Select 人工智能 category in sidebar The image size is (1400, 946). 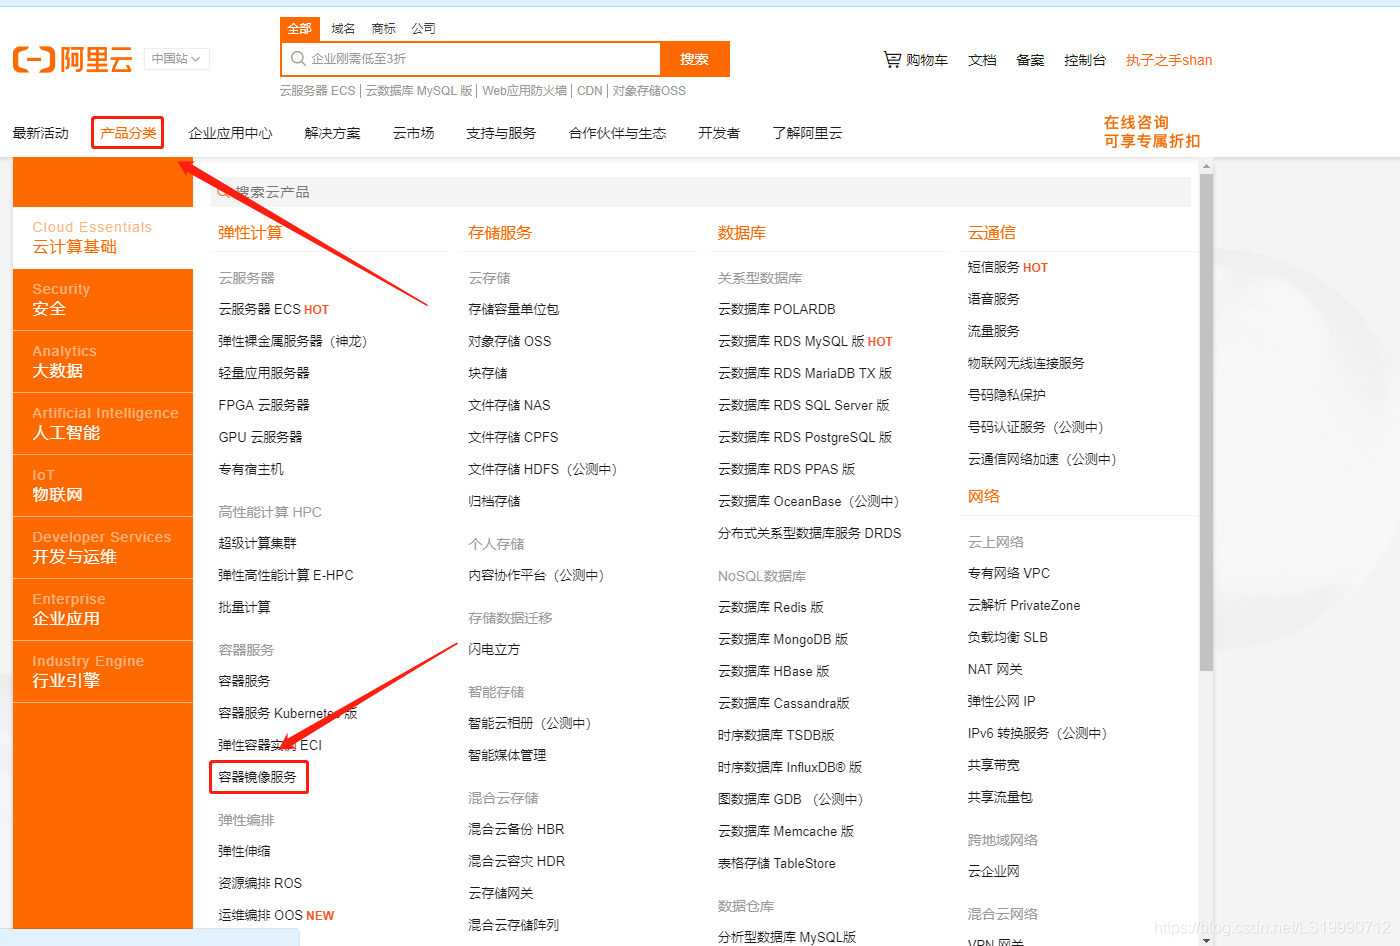coord(103,423)
